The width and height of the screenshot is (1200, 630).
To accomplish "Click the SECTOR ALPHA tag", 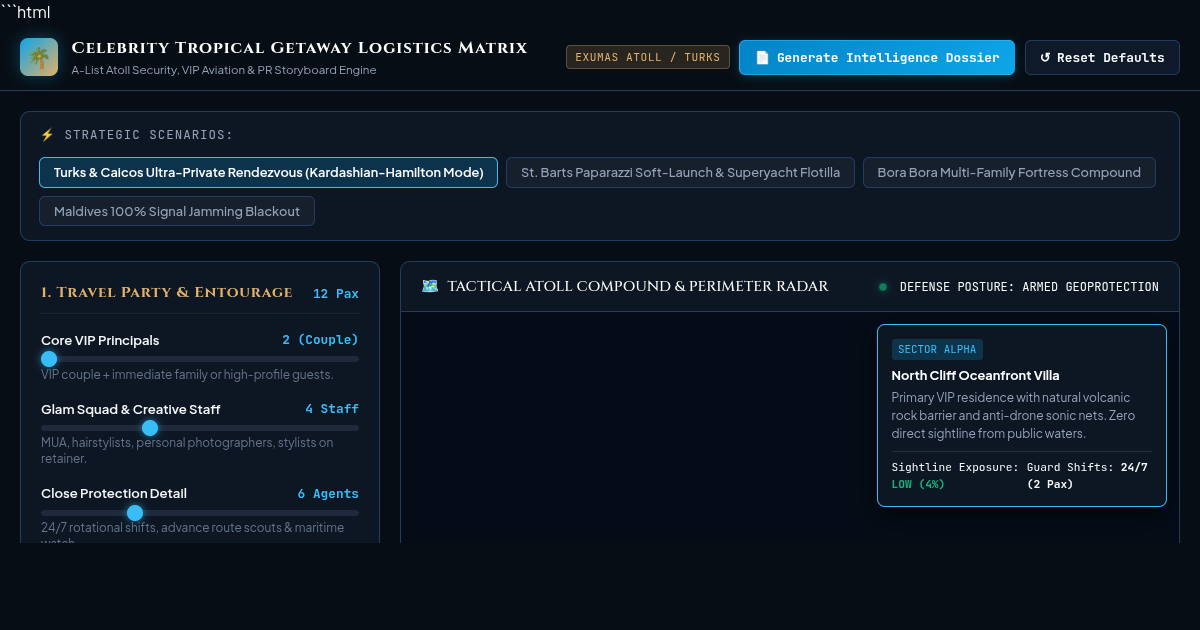I will click(x=937, y=349).
